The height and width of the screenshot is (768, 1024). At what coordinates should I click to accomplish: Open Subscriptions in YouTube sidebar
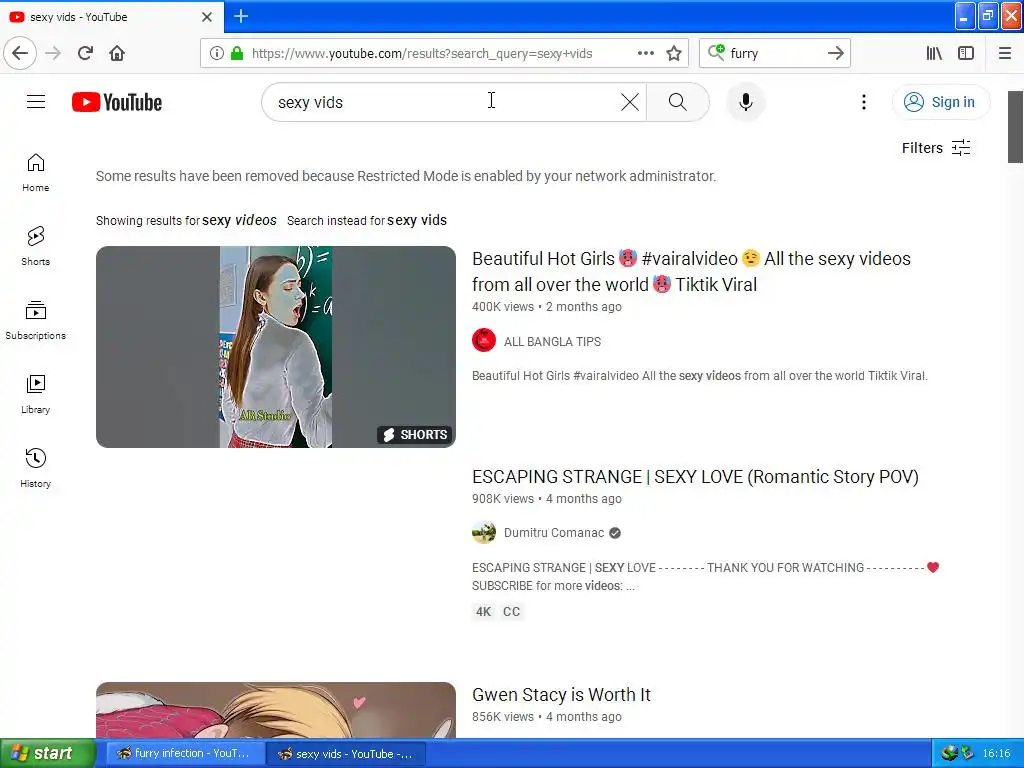pos(35,321)
